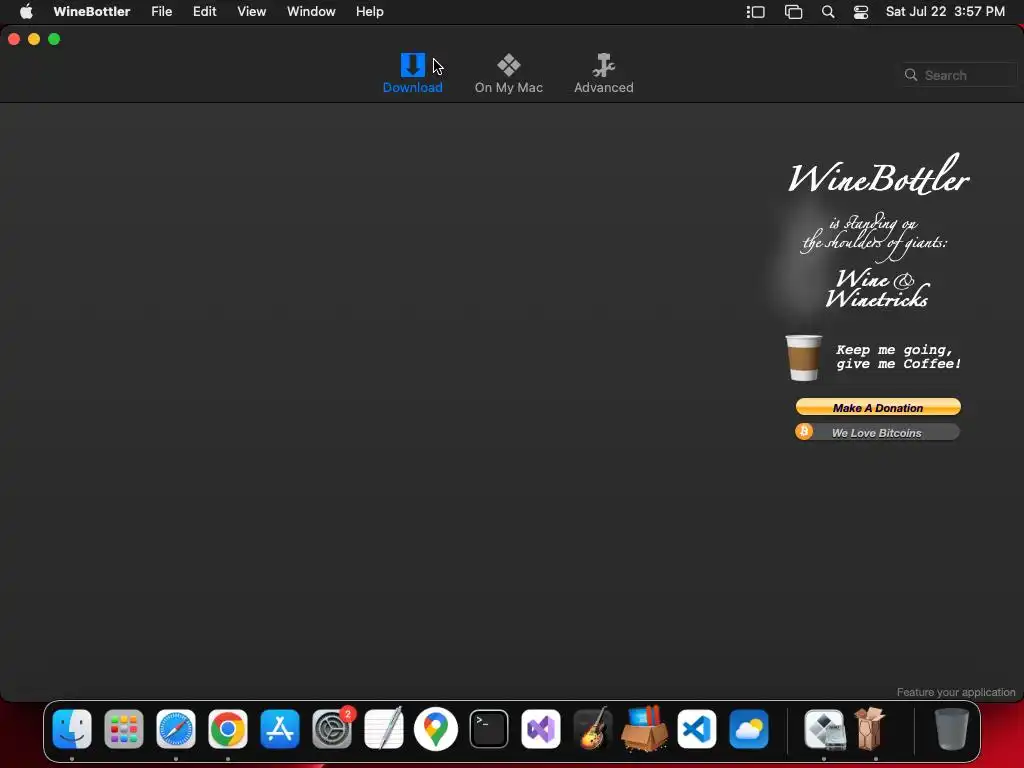Image resolution: width=1024 pixels, height=768 pixels.
Task: Click the Feature your application link
Action: pos(955,692)
